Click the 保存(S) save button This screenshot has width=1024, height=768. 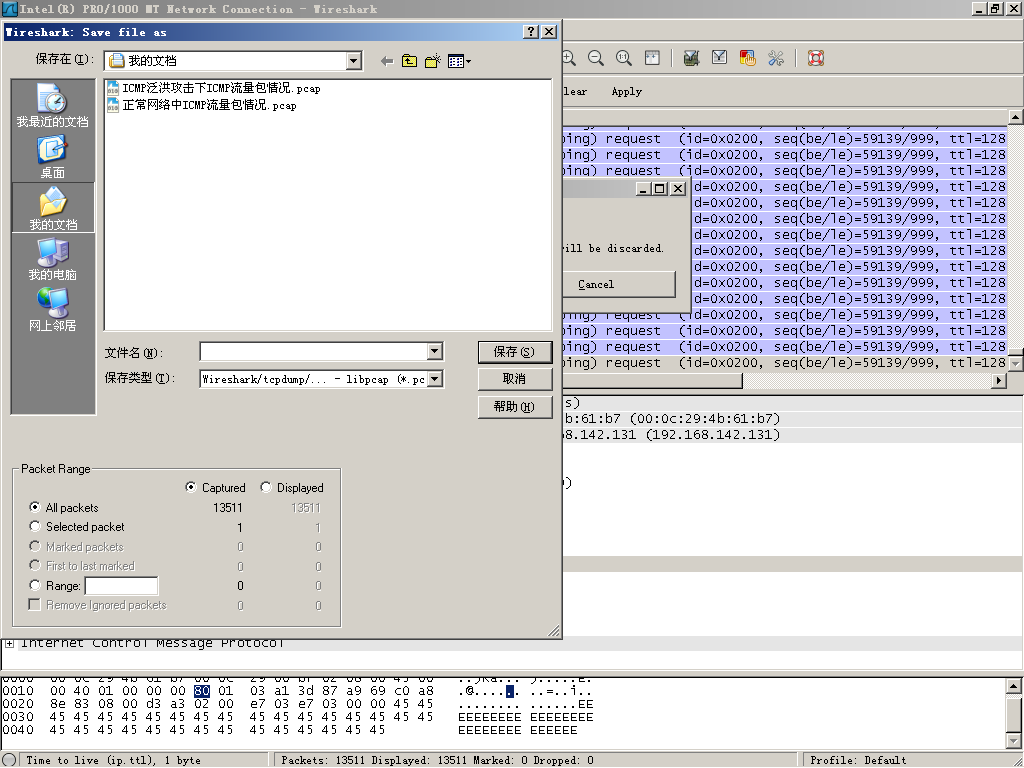515,352
